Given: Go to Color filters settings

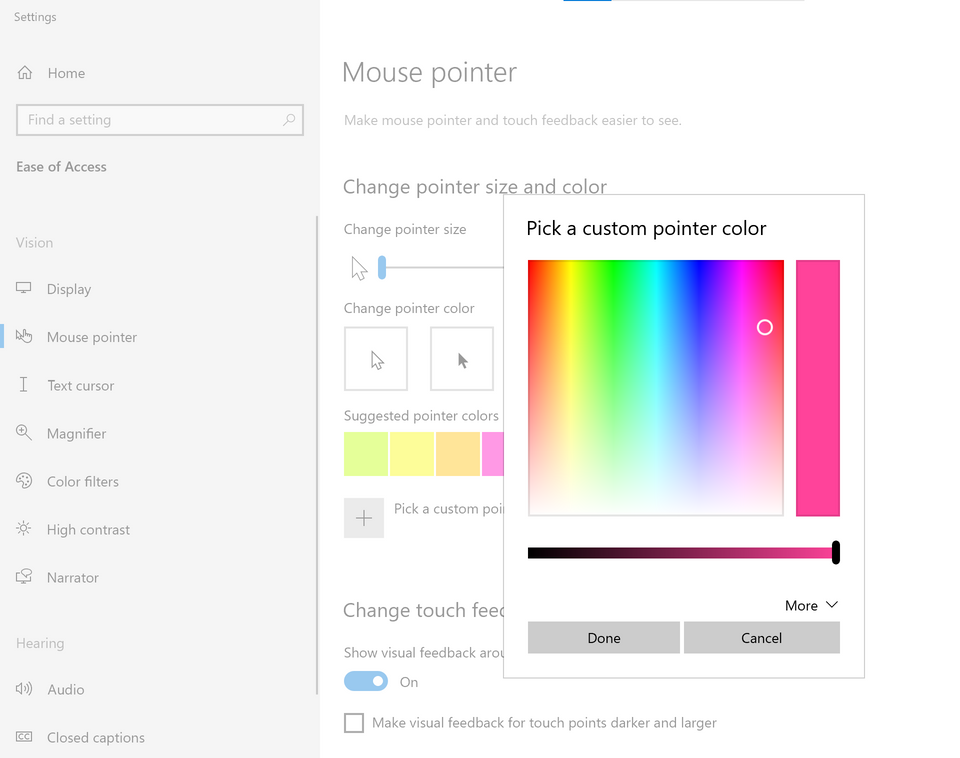Looking at the screenshot, I should pos(82,481).
